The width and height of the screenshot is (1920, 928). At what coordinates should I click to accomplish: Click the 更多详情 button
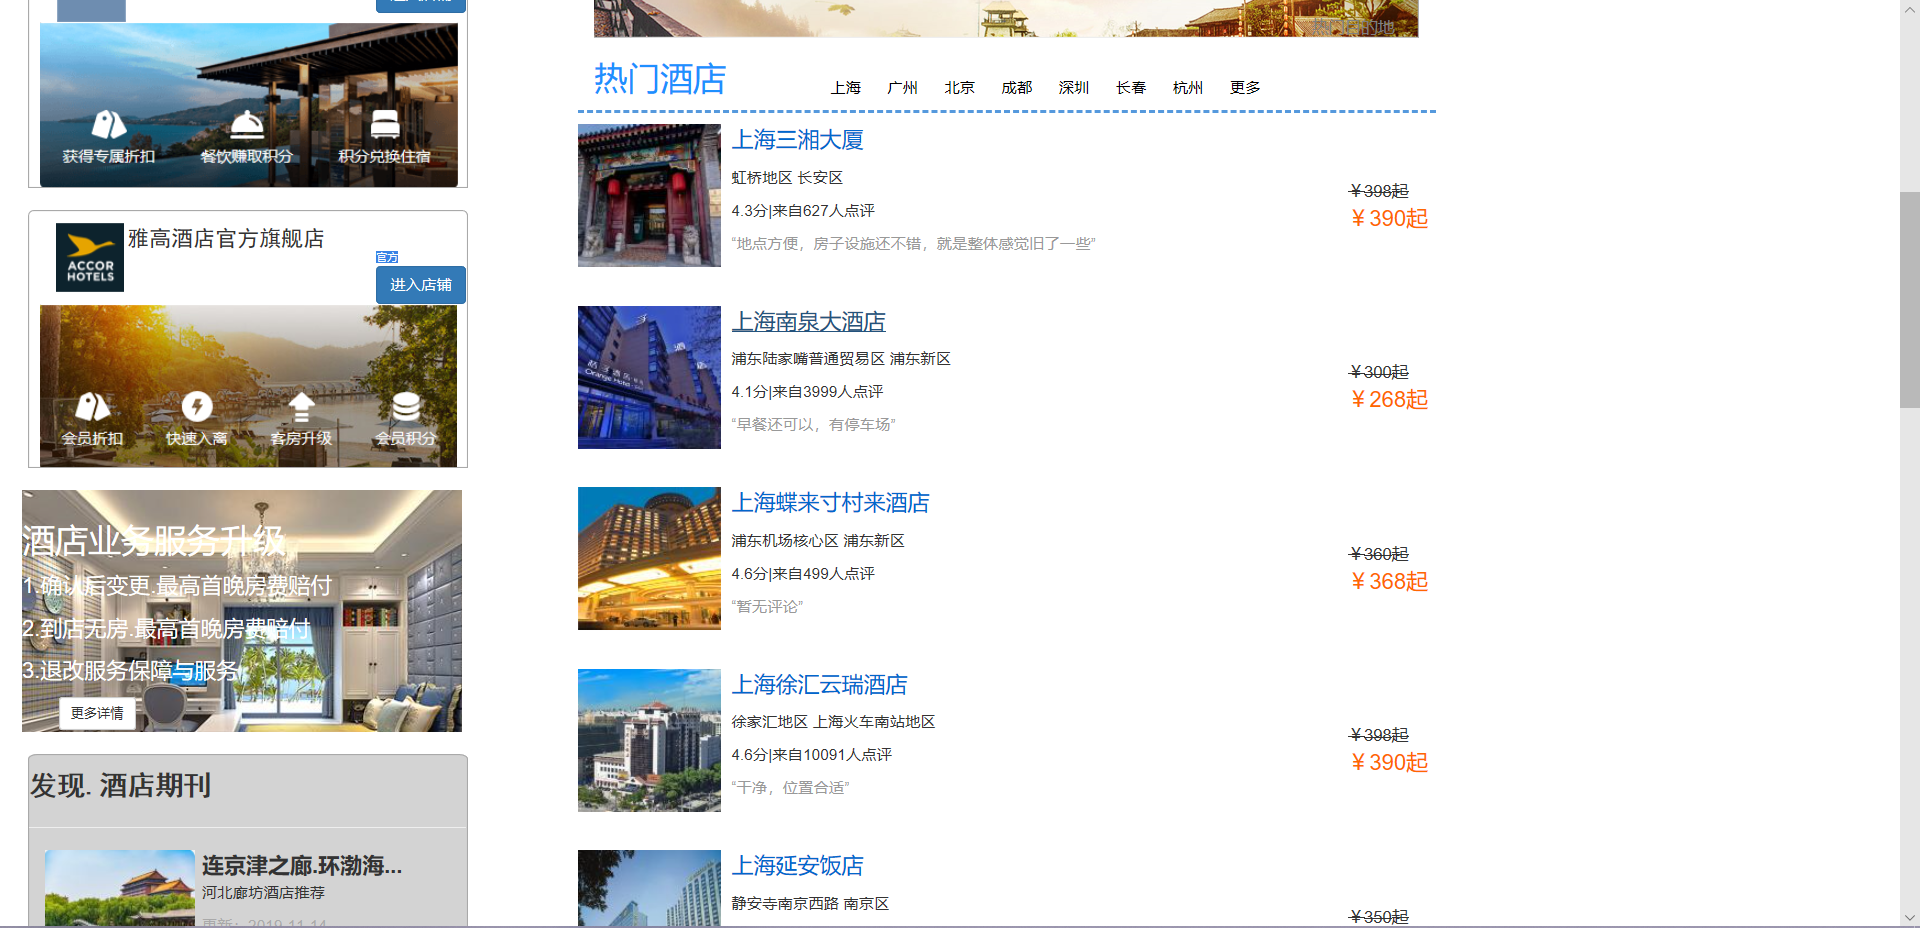pos(97,713)
